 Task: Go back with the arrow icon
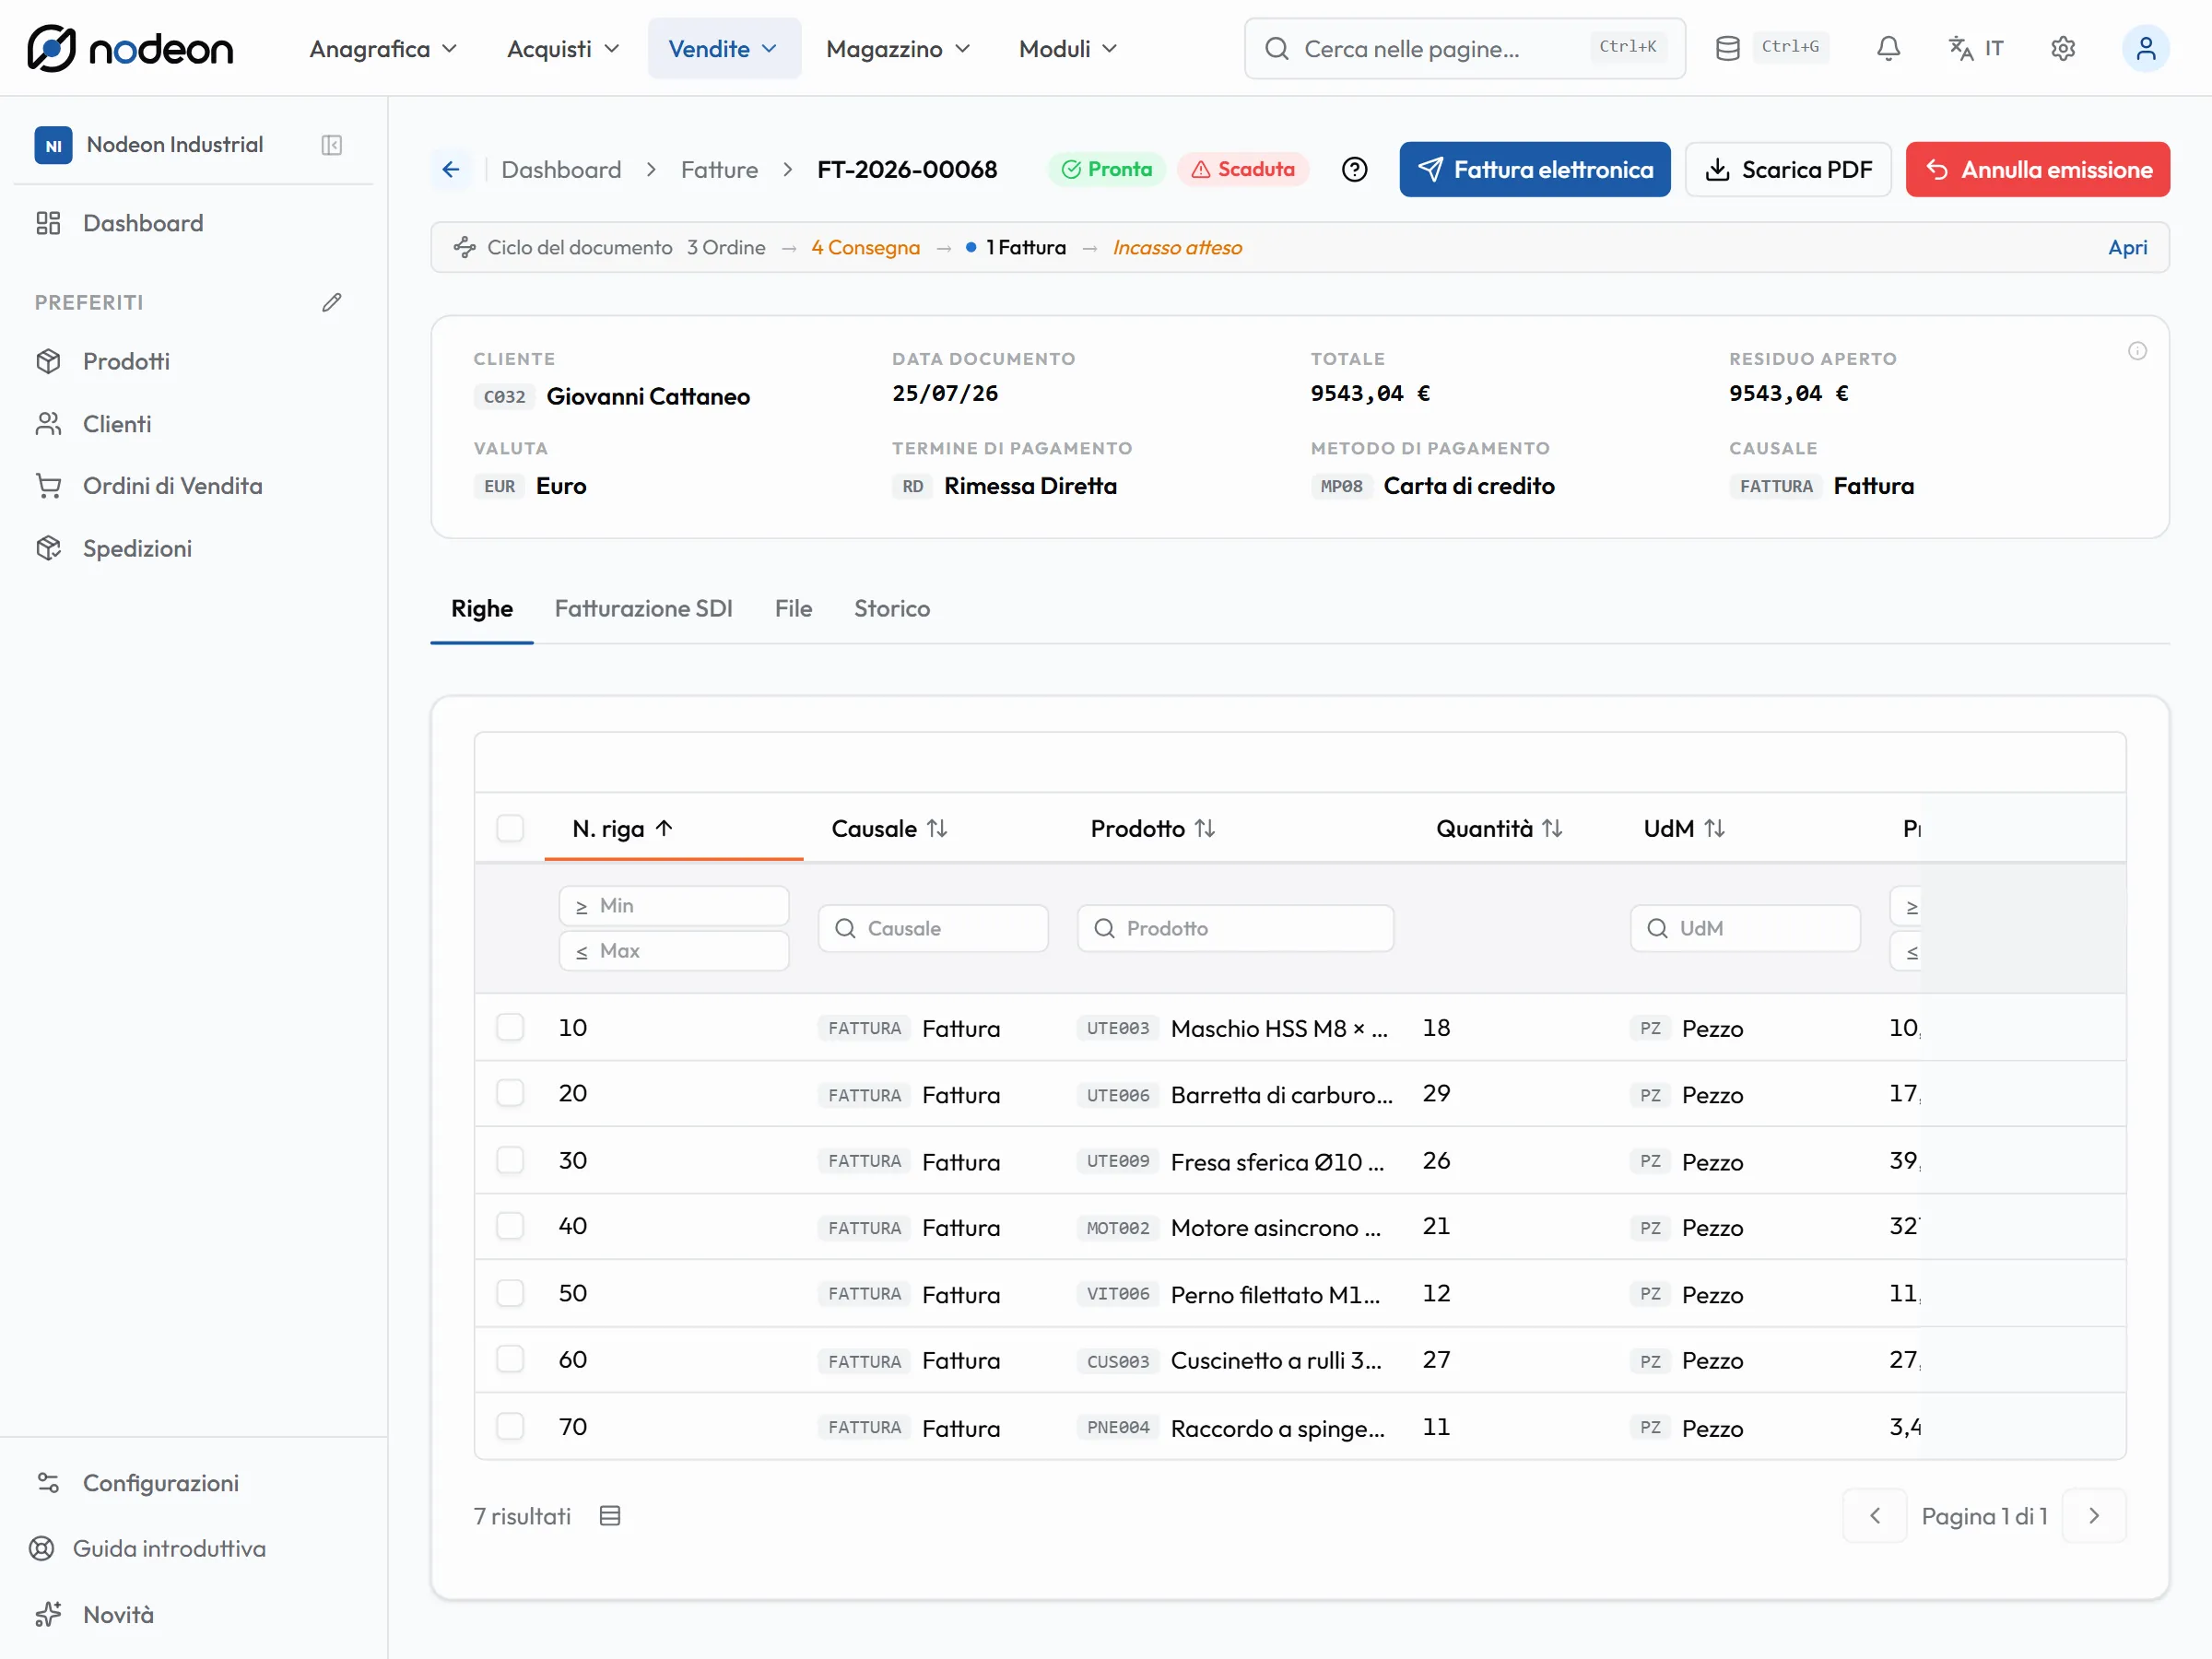(451, 169)
